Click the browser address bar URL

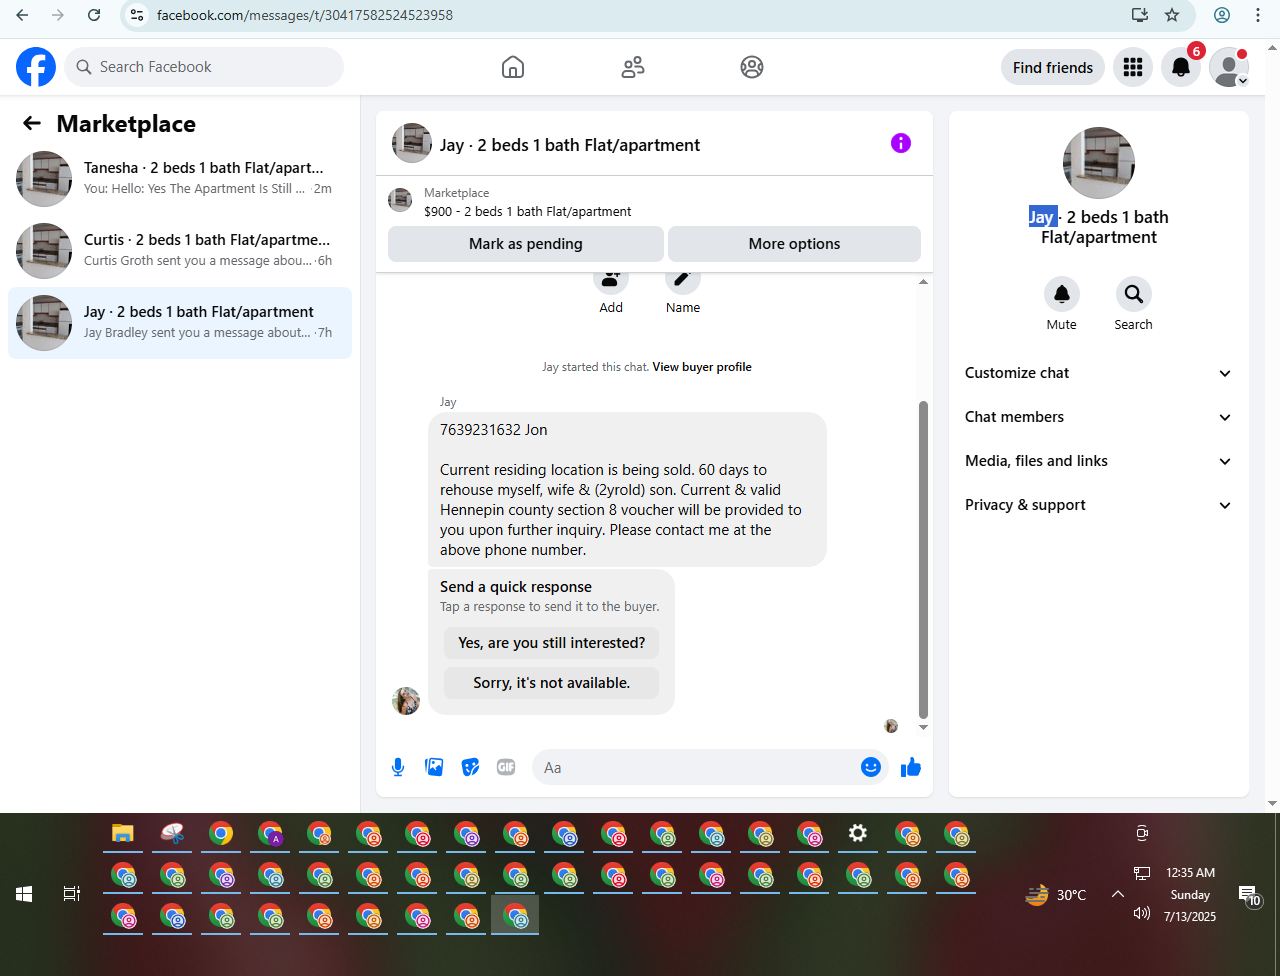(x=305, y=15)
